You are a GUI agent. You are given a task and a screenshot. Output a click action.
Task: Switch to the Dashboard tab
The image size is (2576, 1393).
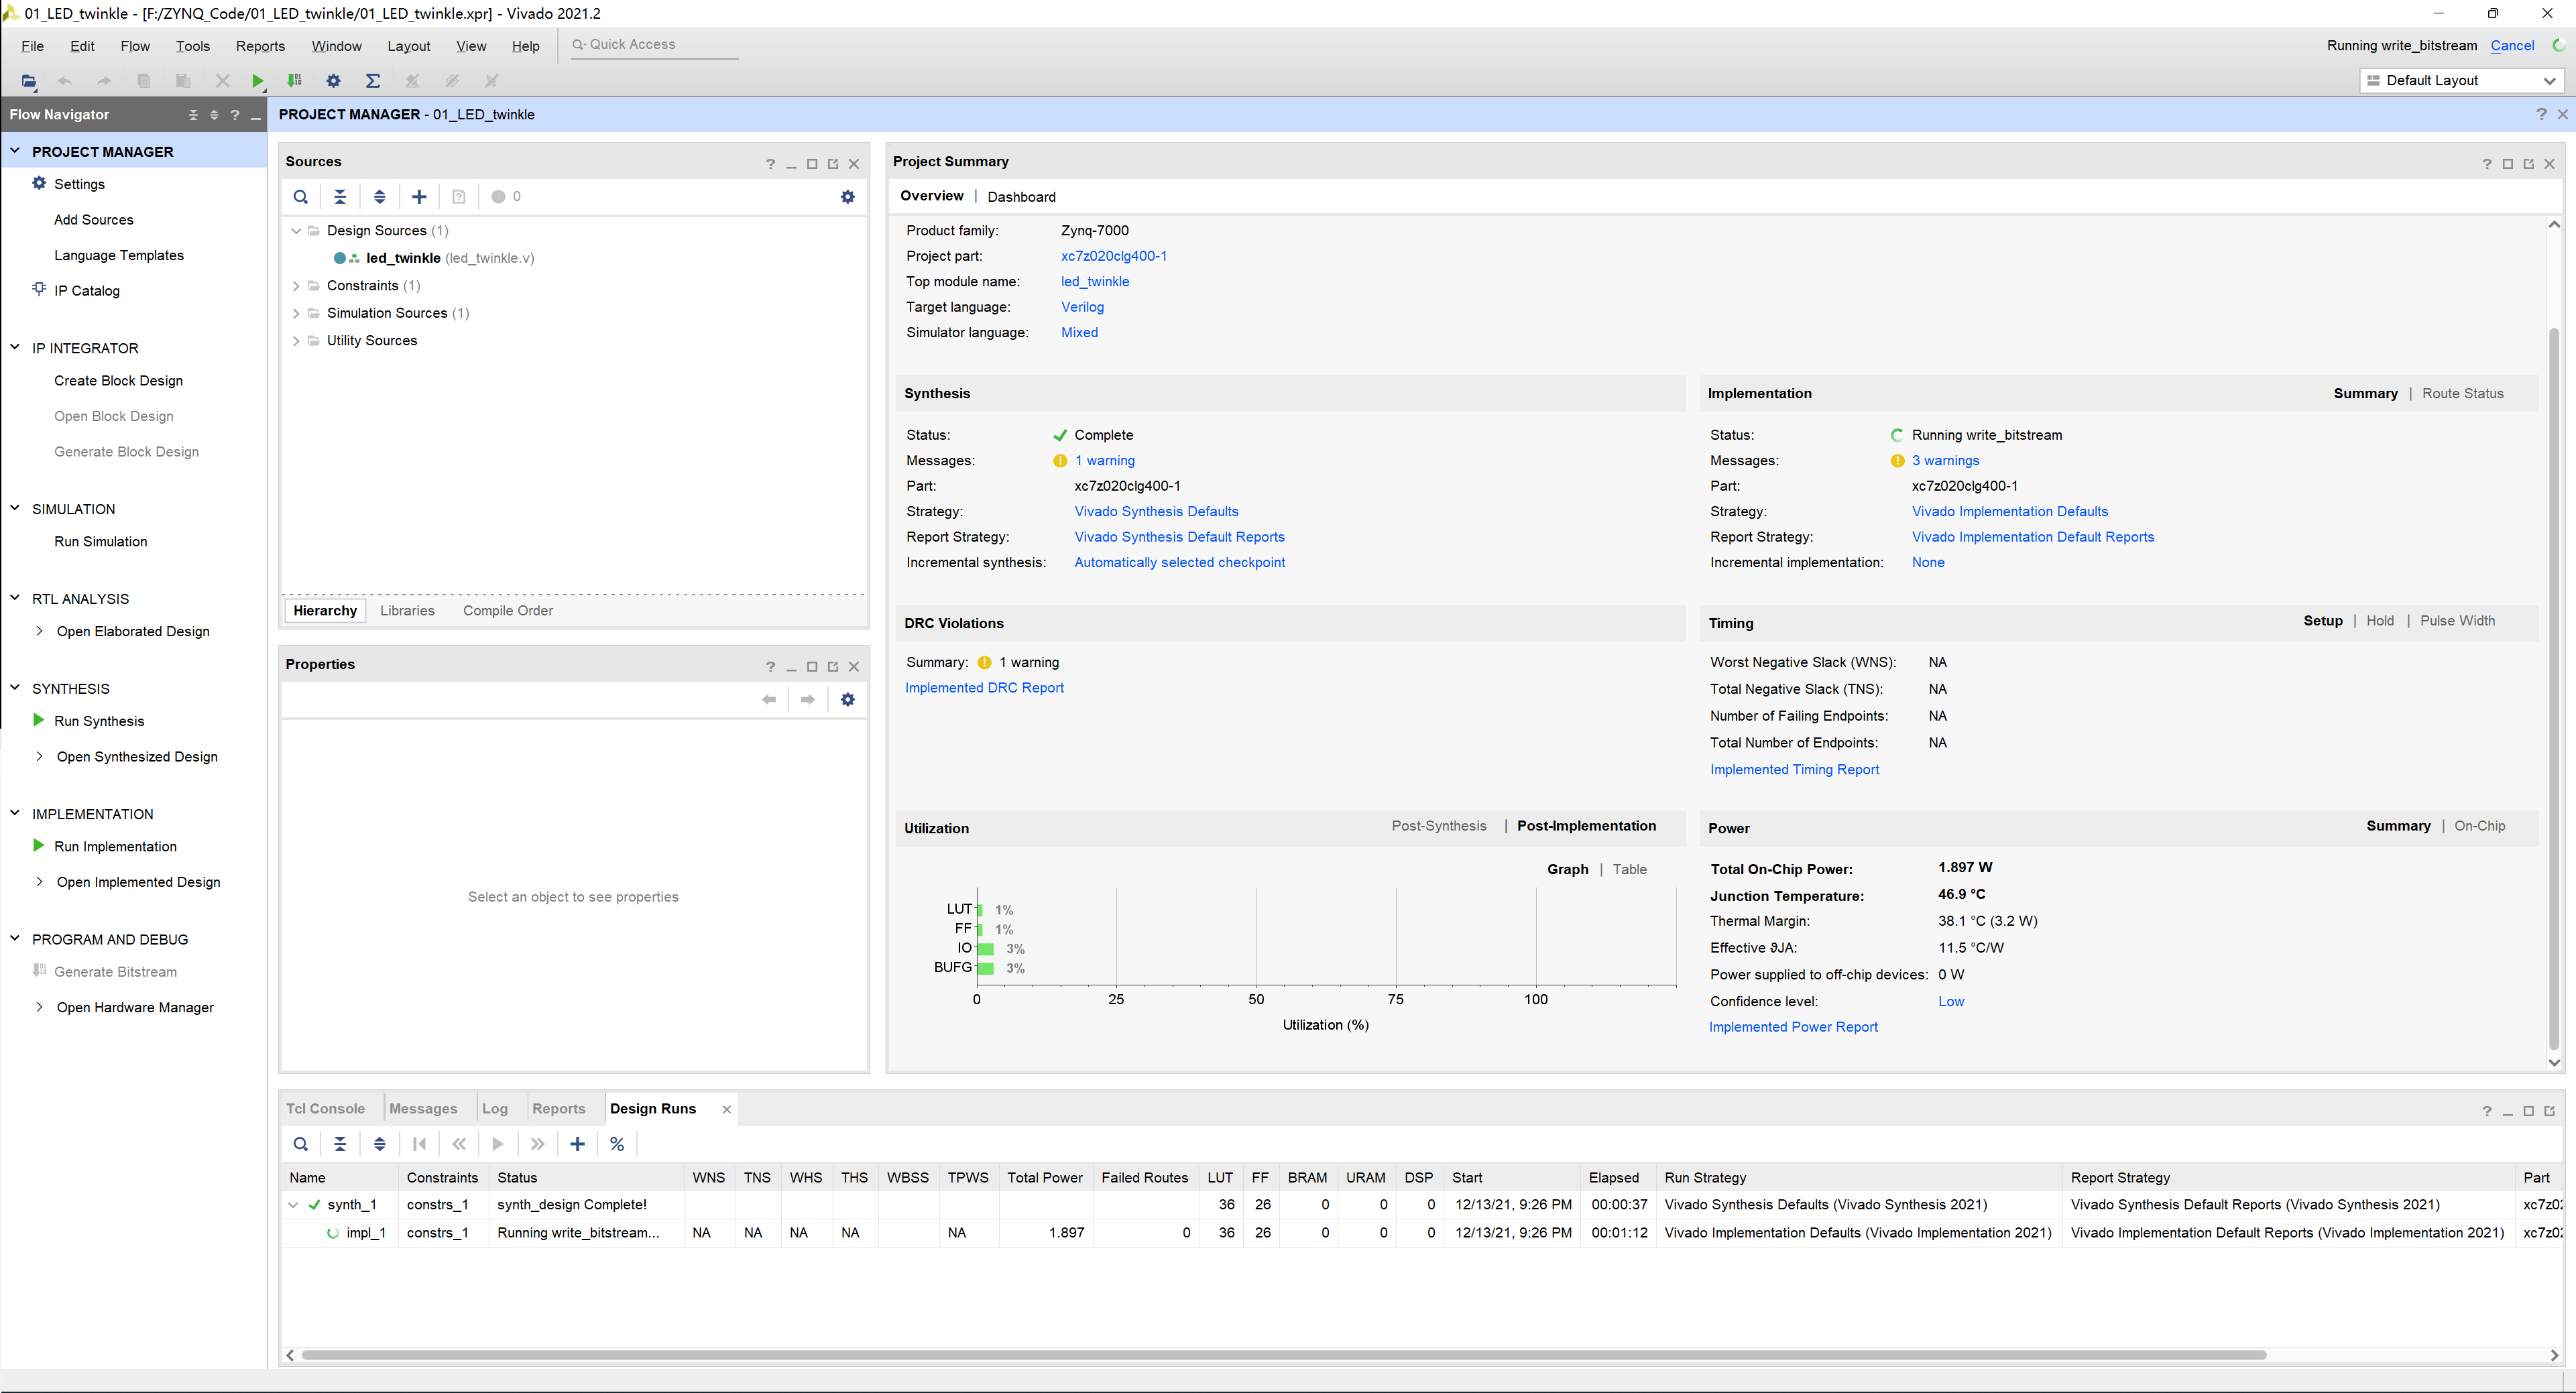[1024, 196]
